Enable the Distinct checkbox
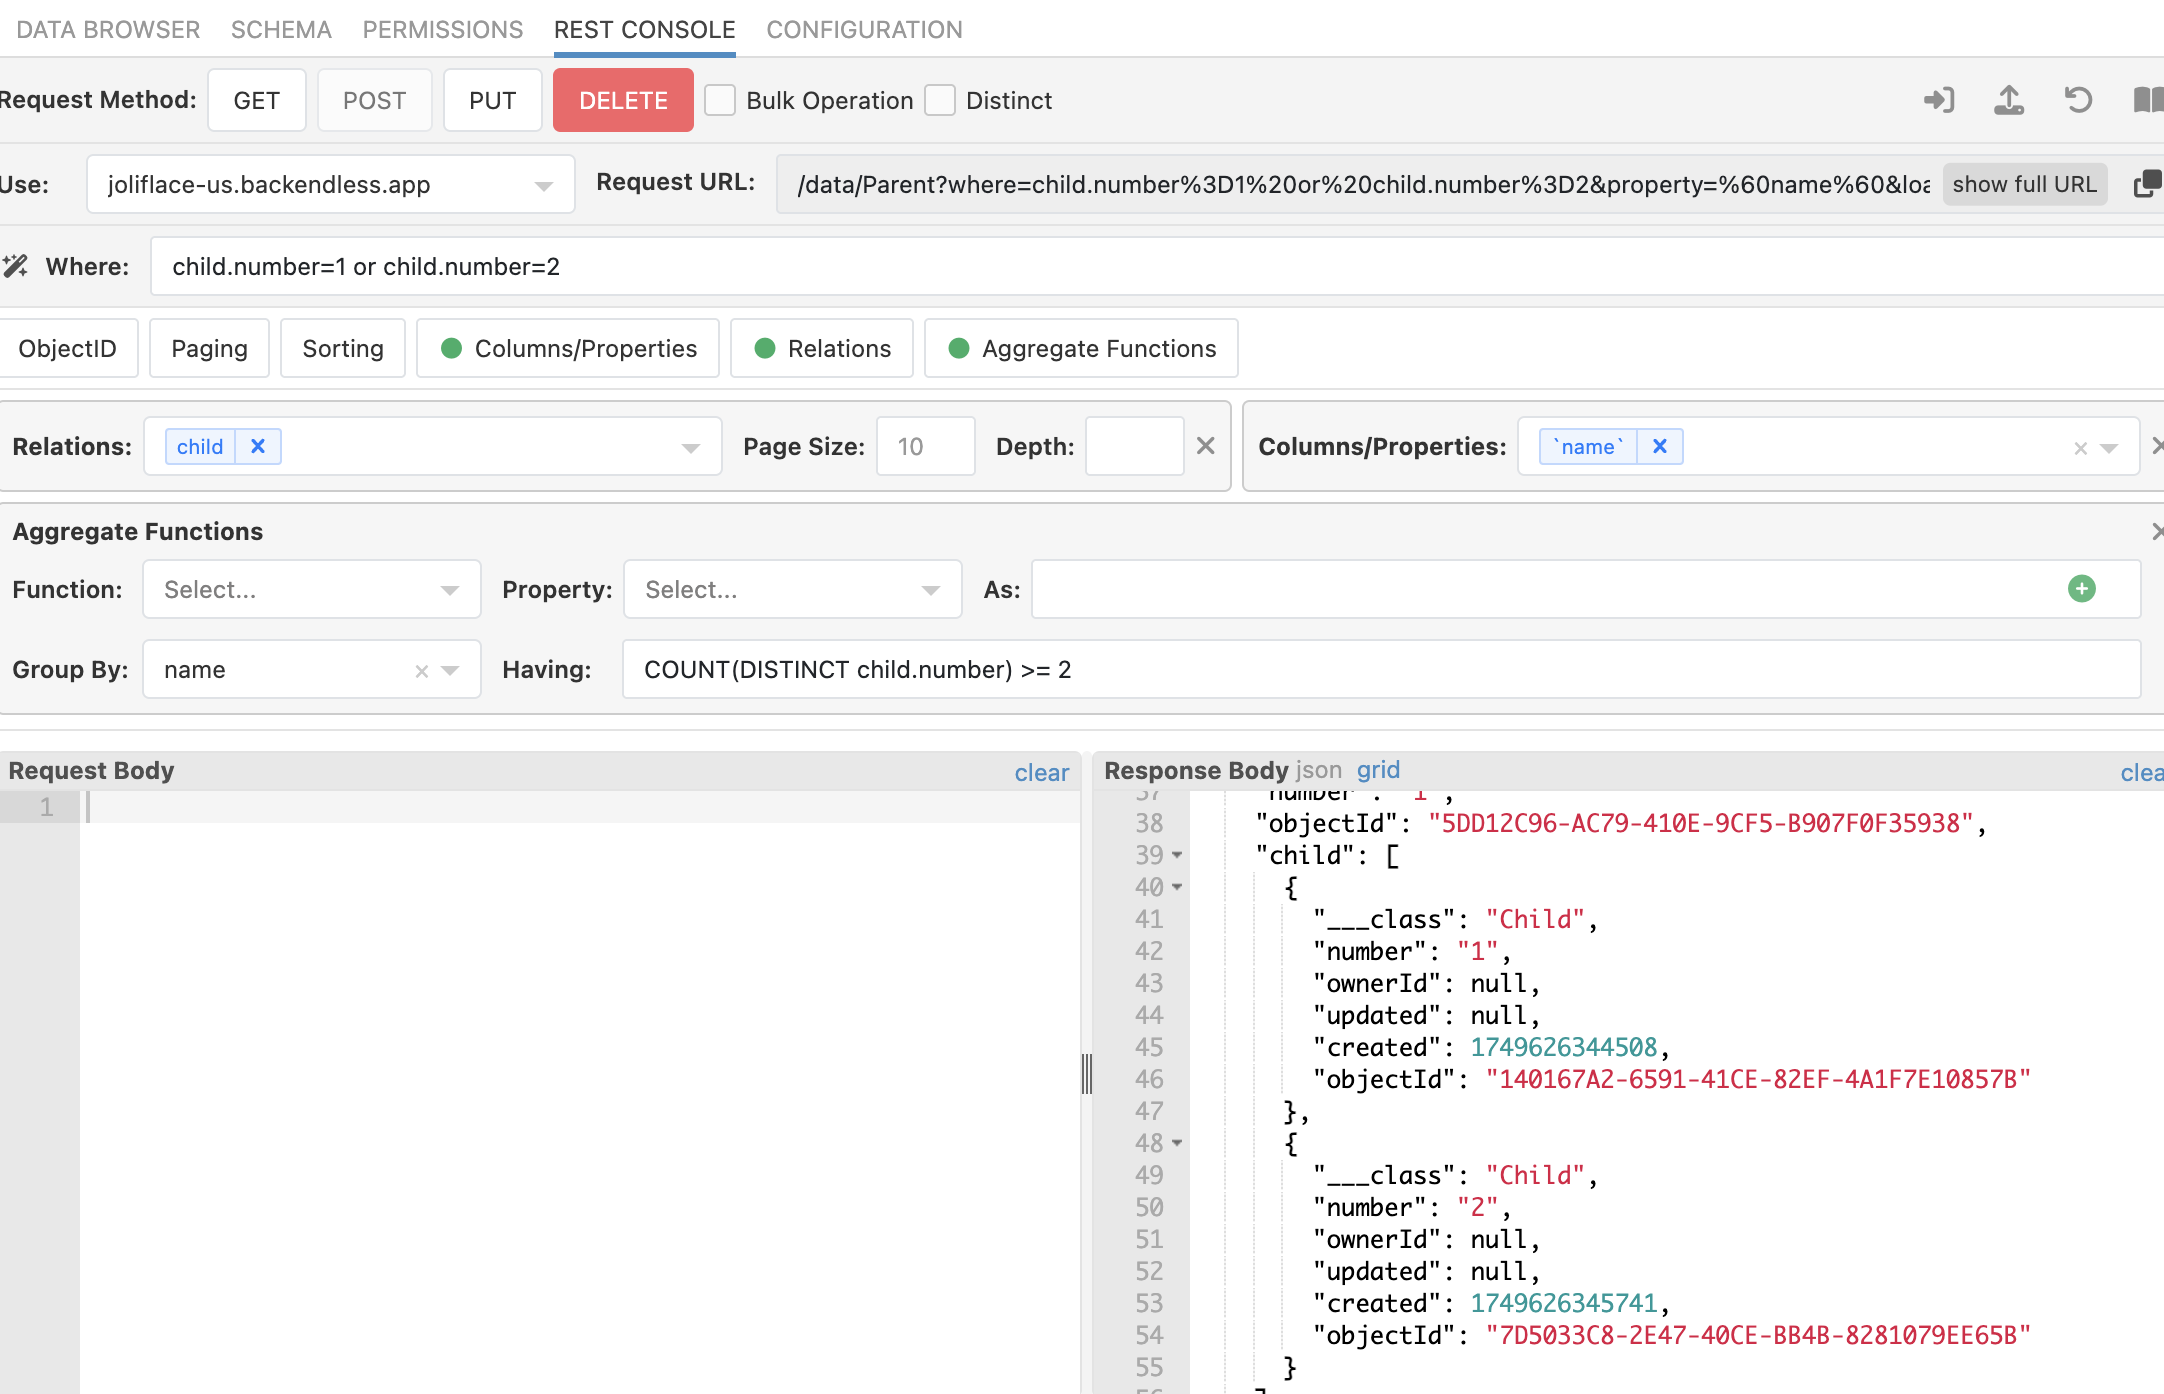The width and height of the screenshot is (2164, 1394). (940, 100)
